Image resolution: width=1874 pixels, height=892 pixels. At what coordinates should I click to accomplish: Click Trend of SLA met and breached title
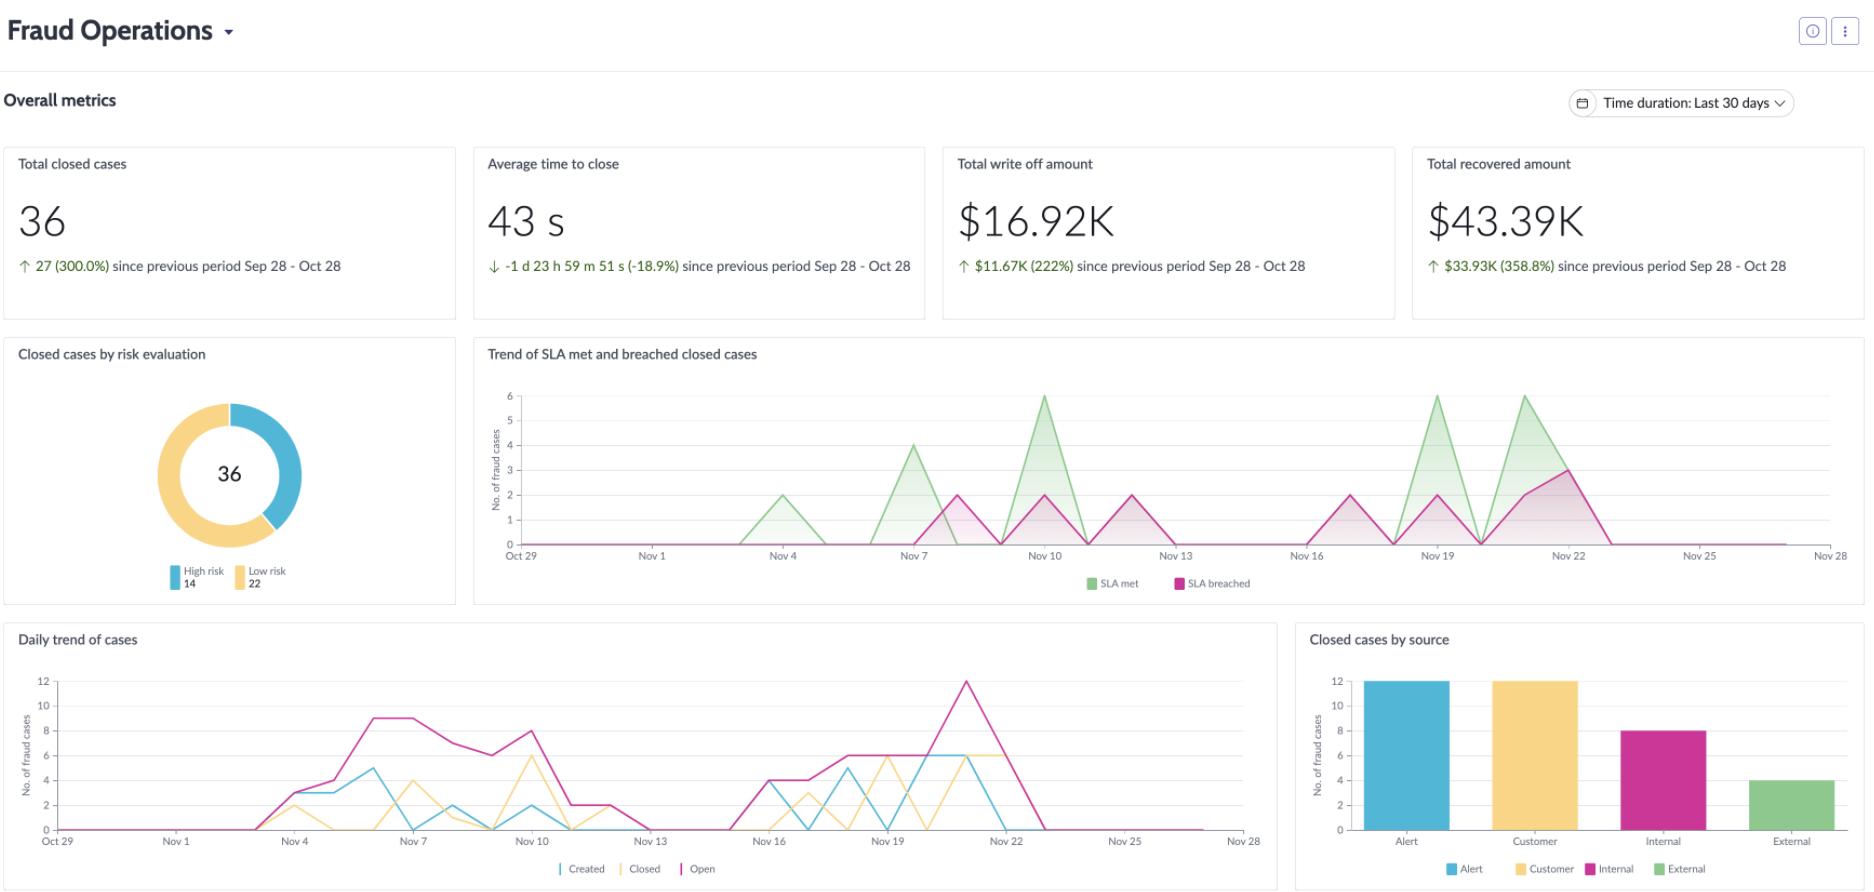(622, 354)
